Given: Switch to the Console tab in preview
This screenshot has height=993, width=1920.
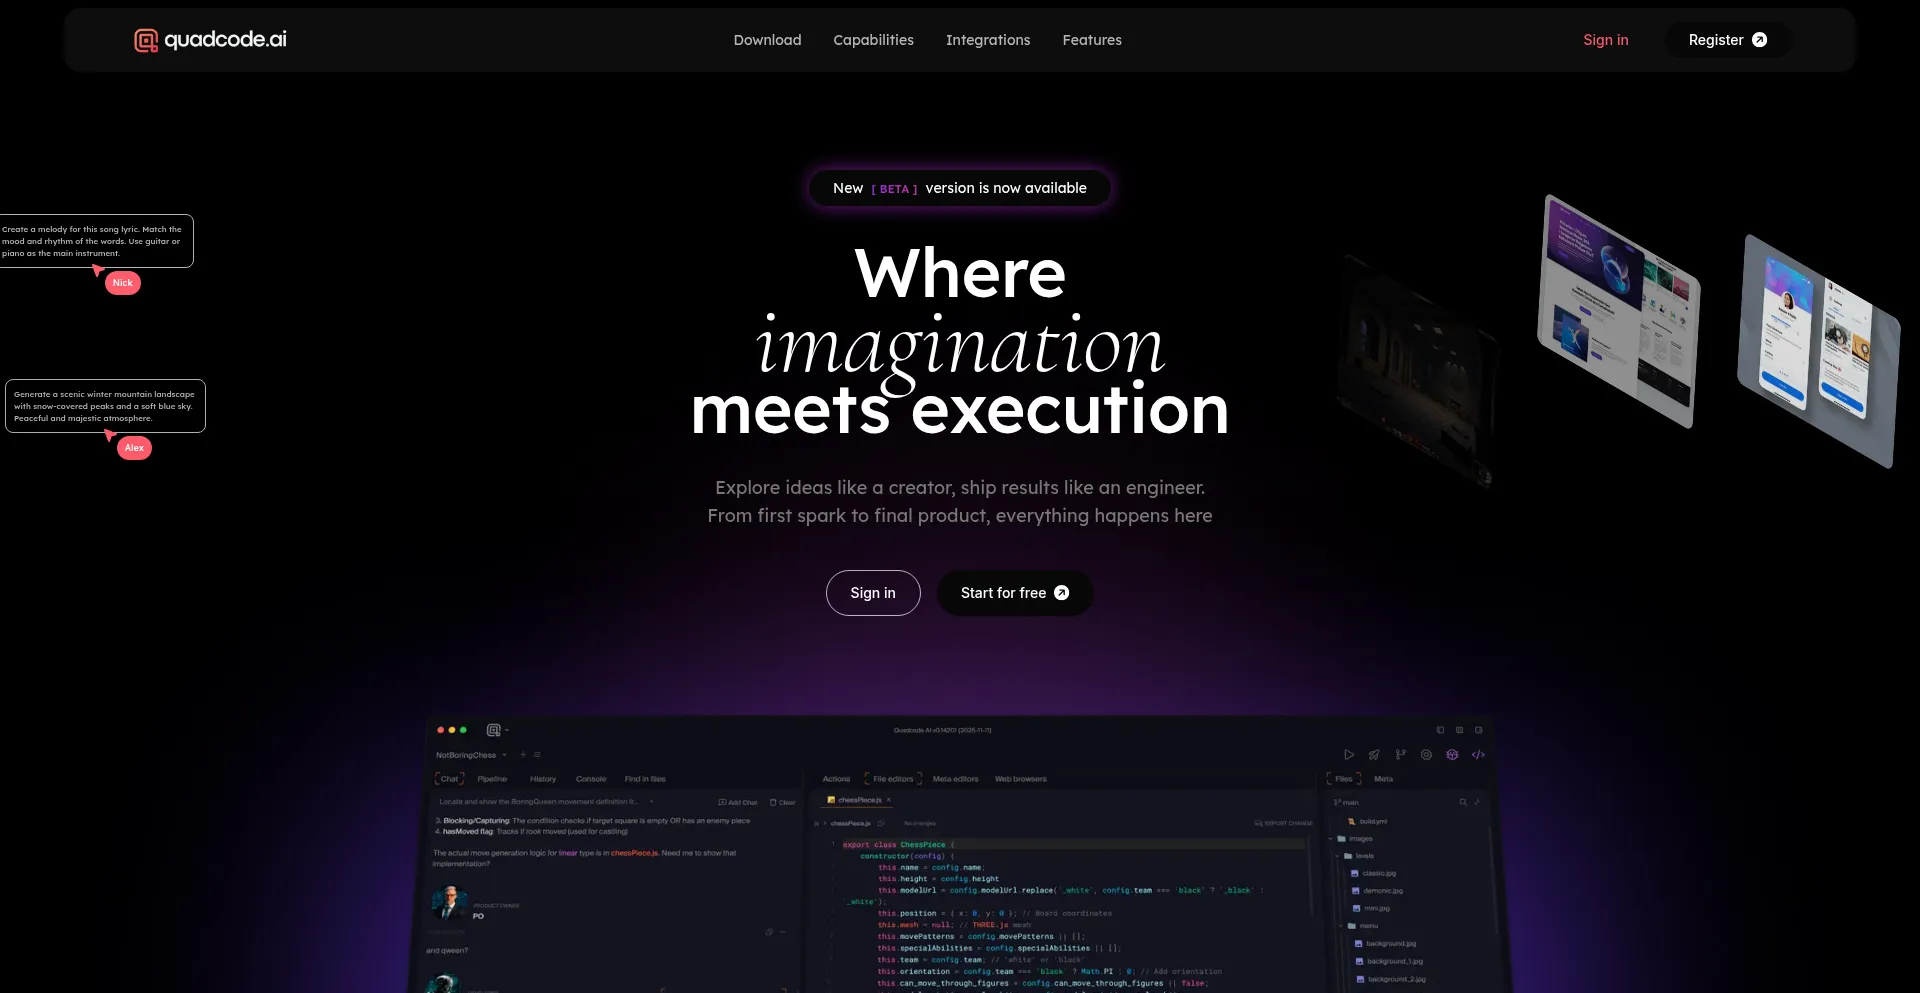Looking at the screenshot, I should point(591,779).
